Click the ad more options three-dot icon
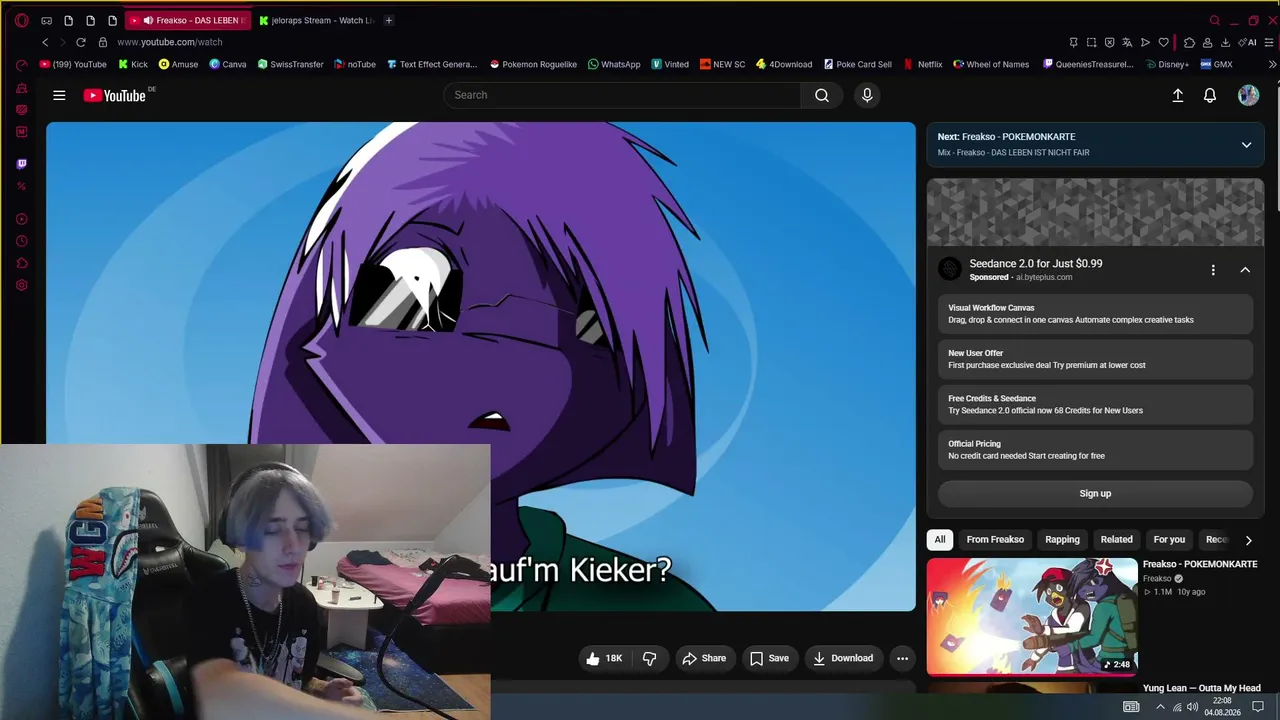The width and height of the screenshot is (1280, 720). 1213,270
